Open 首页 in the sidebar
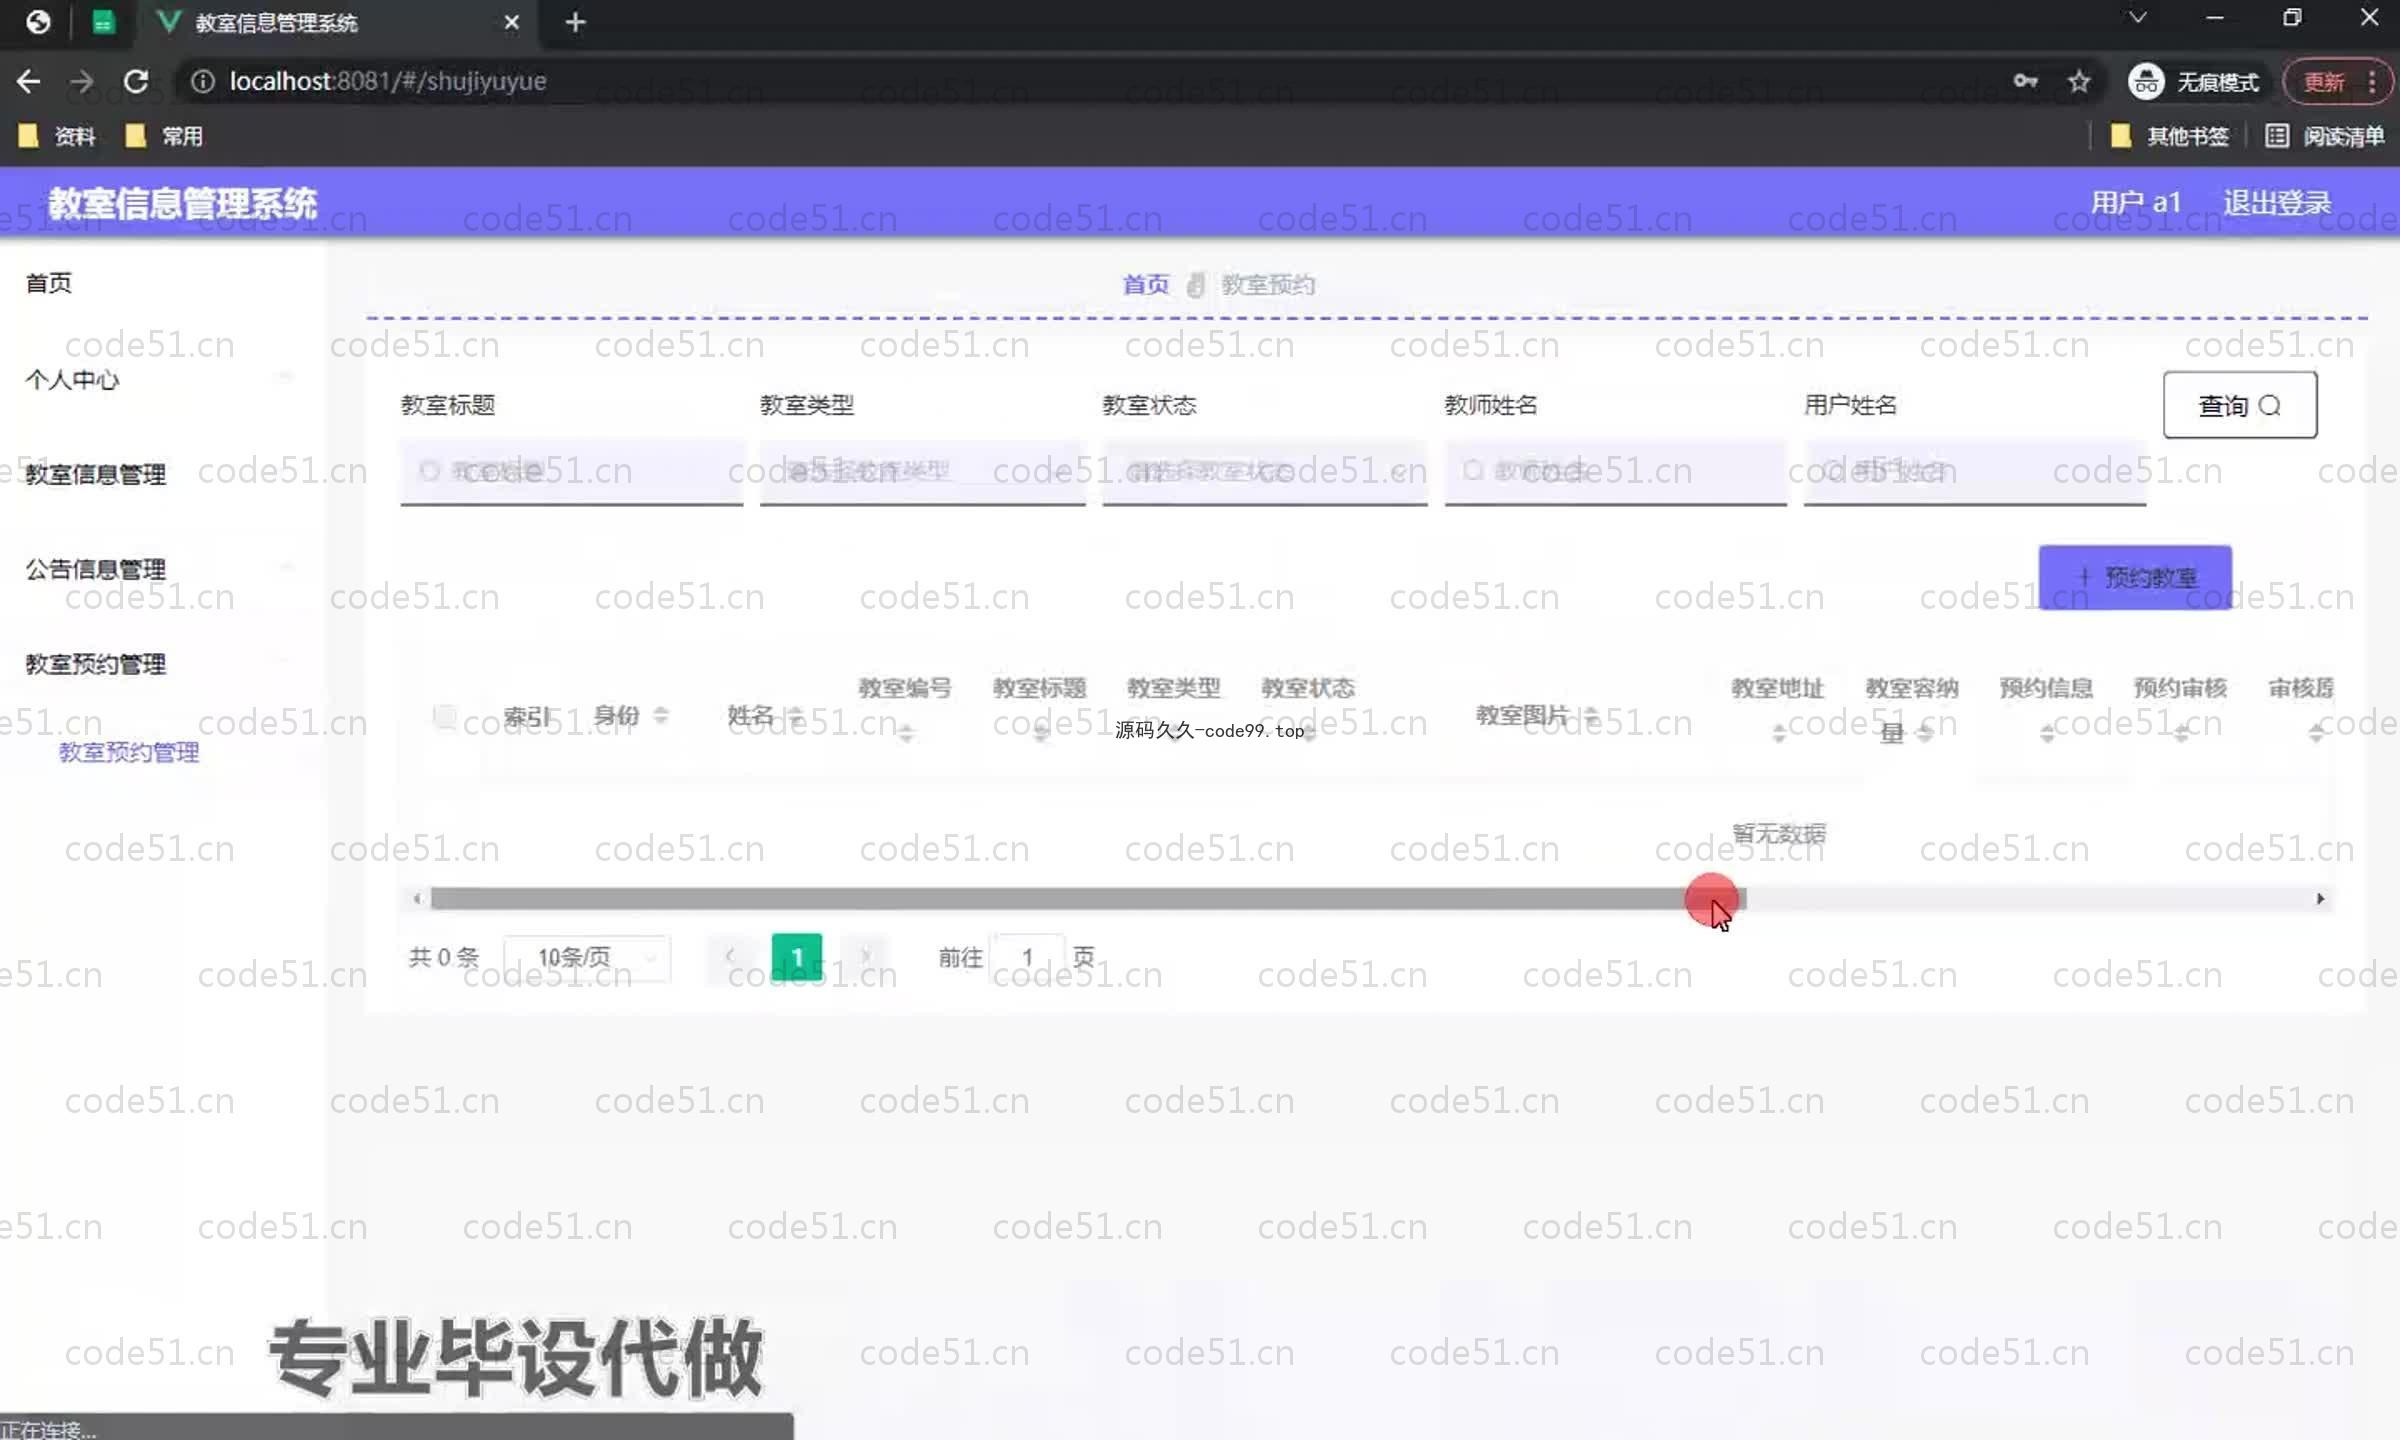Image resolution: width=2400 pixels, height=1440 pixels. click(x=48, y=283)
